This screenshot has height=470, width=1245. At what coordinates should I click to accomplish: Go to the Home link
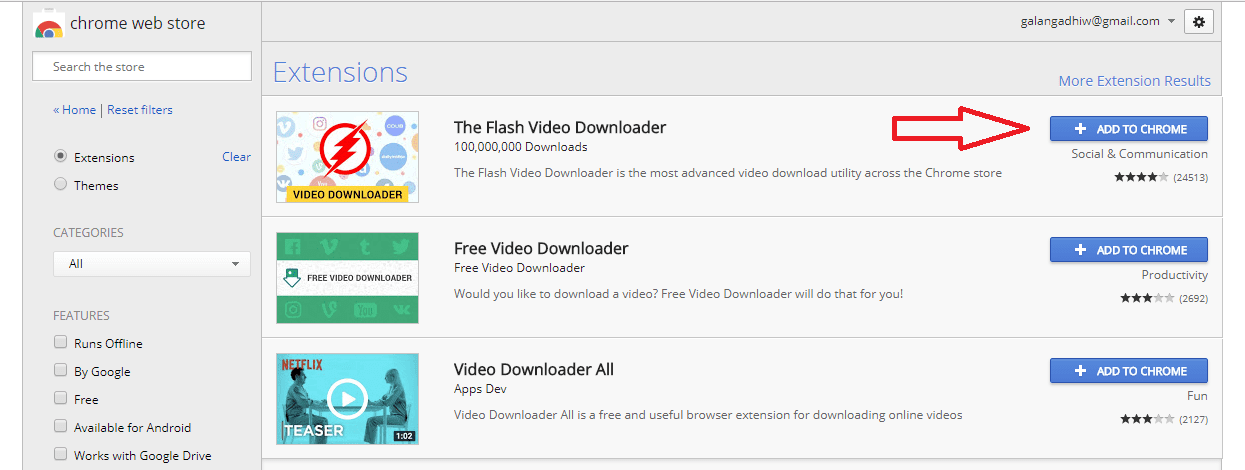(x=75, y=110)
